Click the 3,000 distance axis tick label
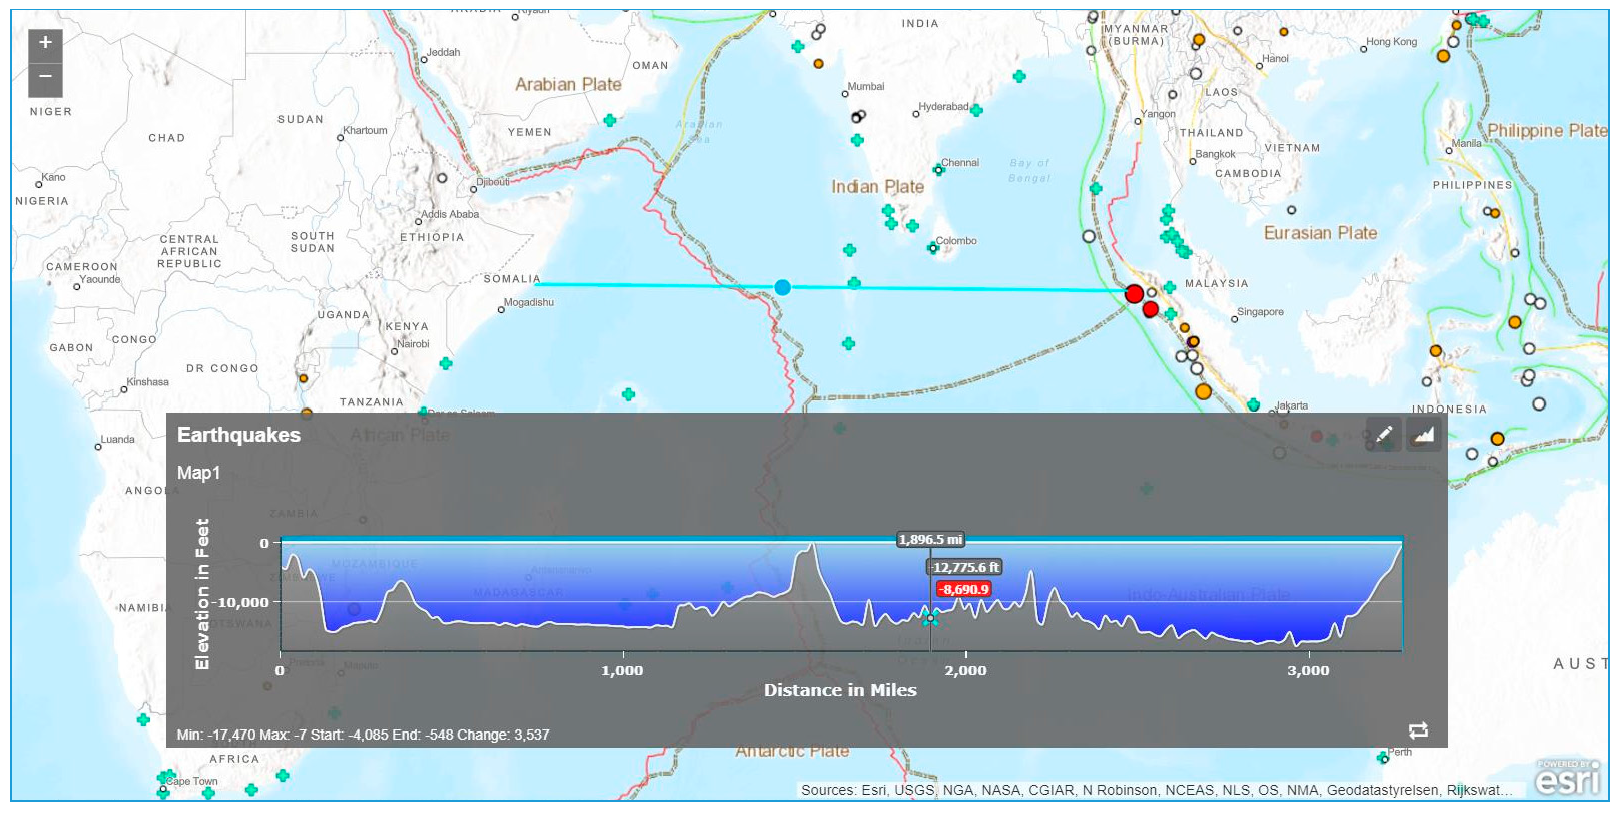The width and height of the screenshot is (1621, 813). coord(1308,670)
